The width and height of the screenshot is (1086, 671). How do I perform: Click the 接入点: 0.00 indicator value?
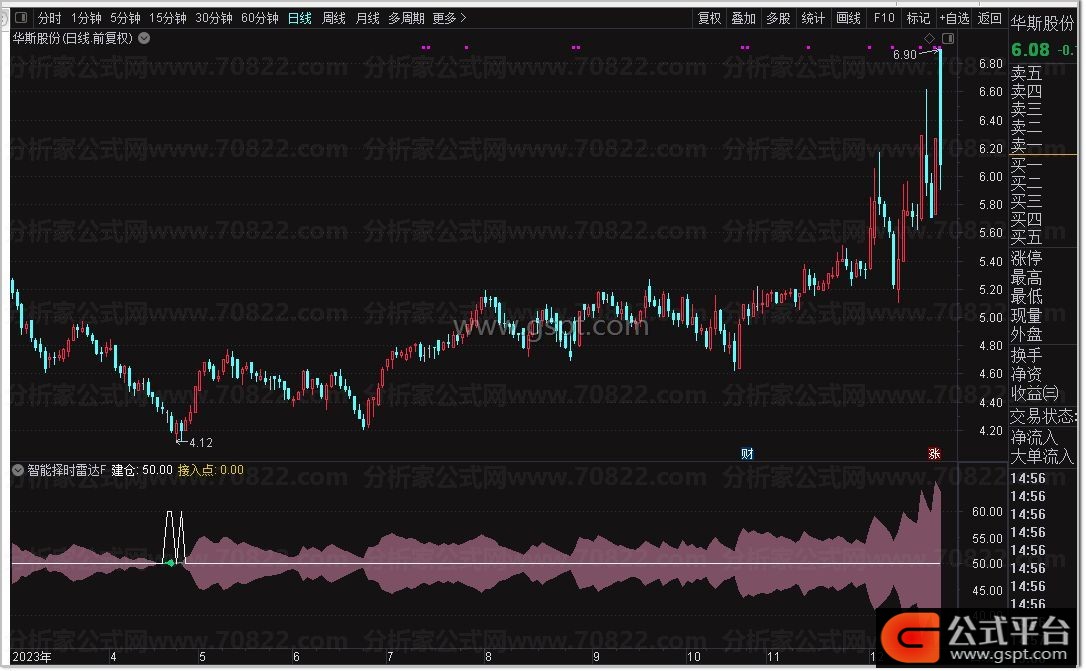[x=211, y=470]
